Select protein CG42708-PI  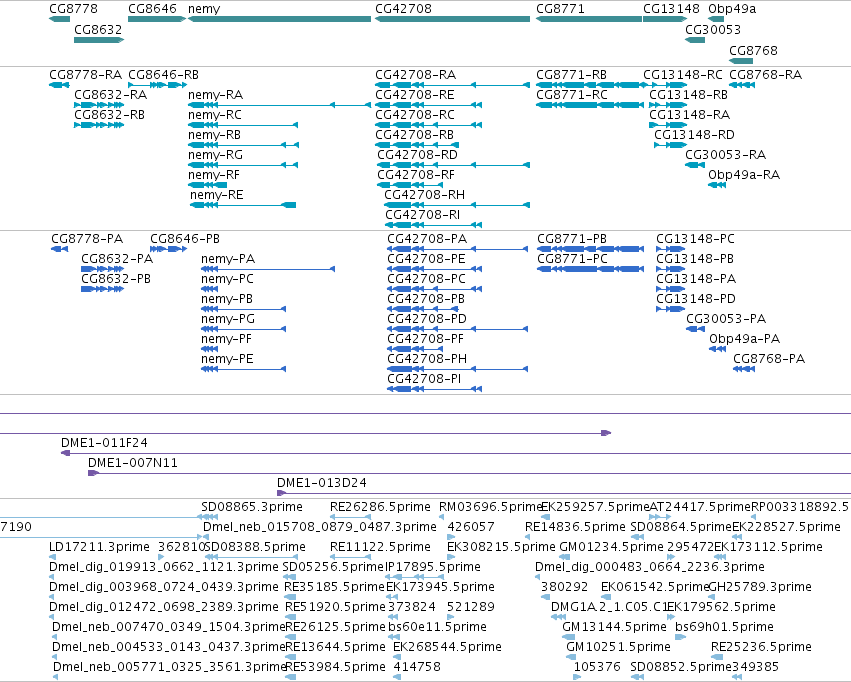coord(435,389)
